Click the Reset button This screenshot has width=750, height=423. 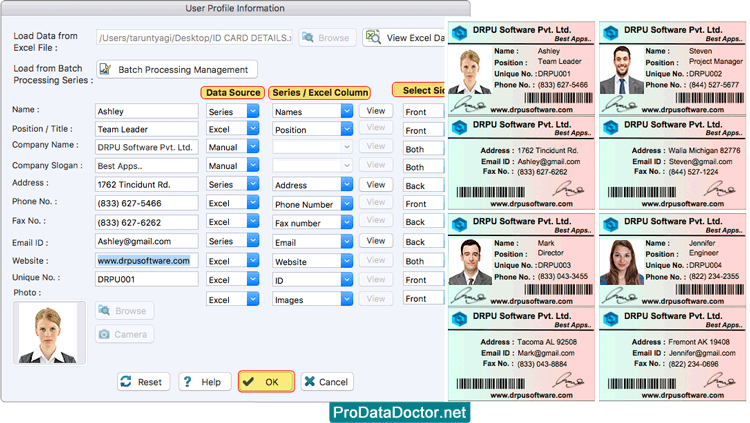tap(143, 382)
